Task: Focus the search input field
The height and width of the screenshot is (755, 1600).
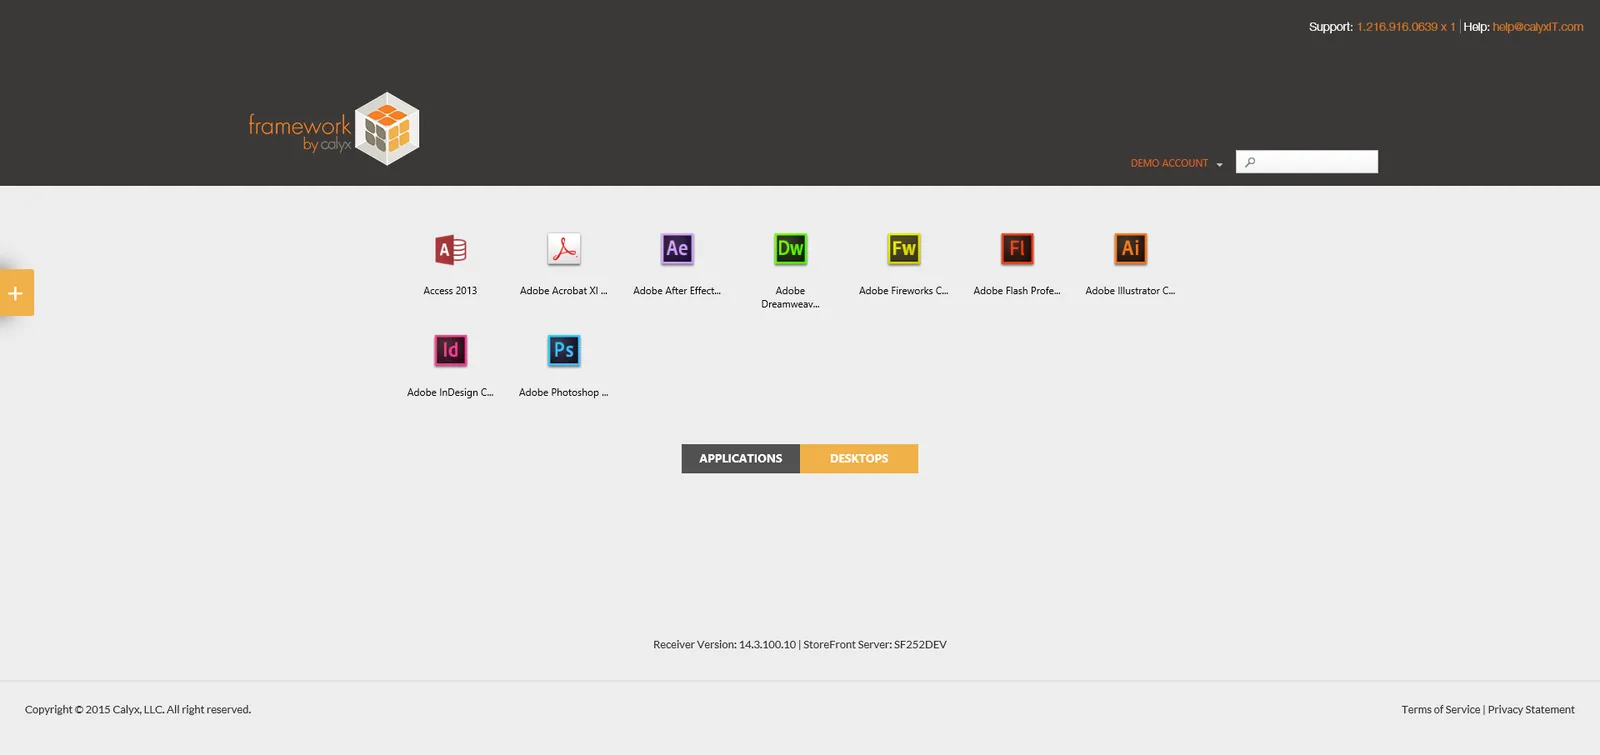Action: (x=1307, y=162)
